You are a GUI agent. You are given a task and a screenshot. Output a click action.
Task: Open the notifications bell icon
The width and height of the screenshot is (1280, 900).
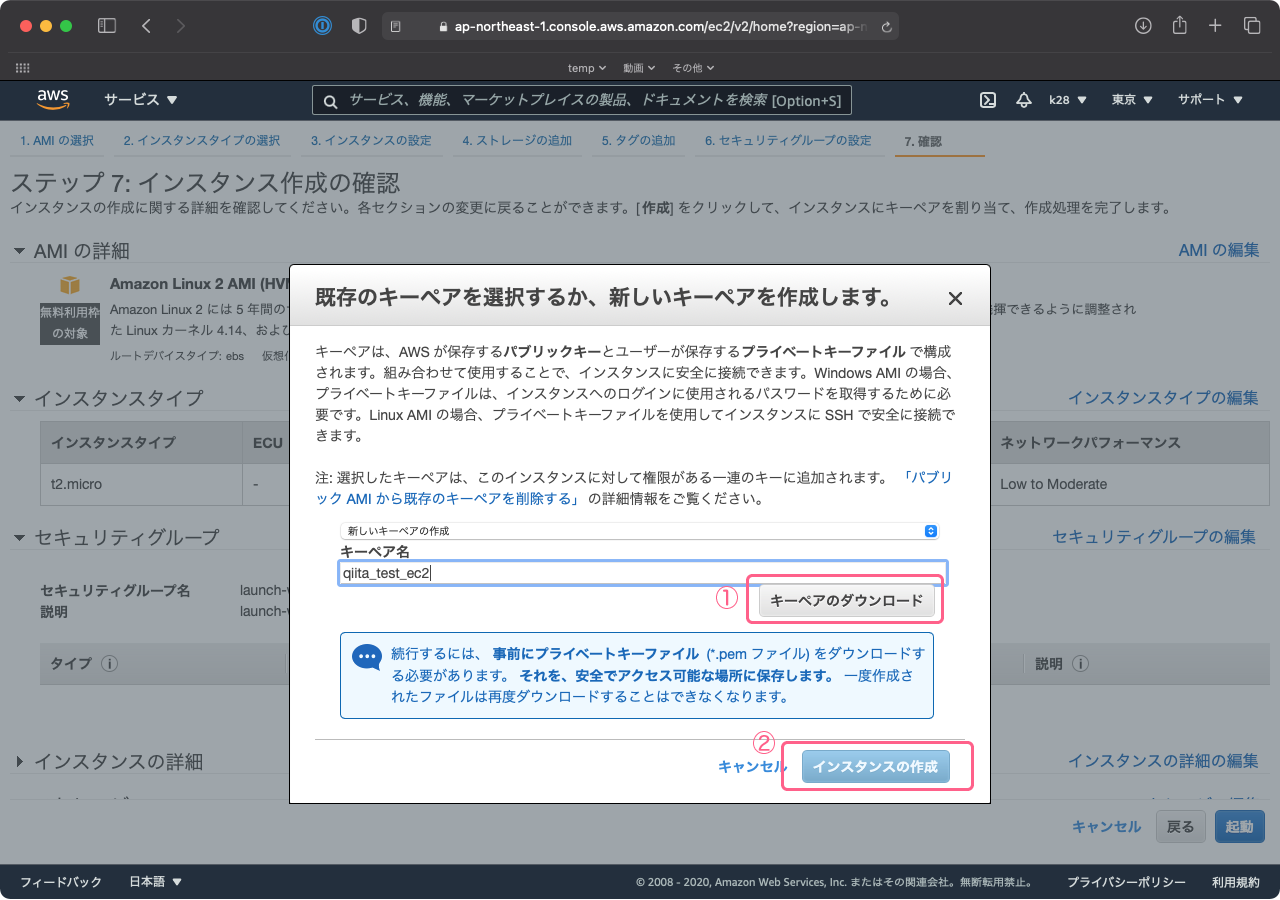coord(1023,100)
